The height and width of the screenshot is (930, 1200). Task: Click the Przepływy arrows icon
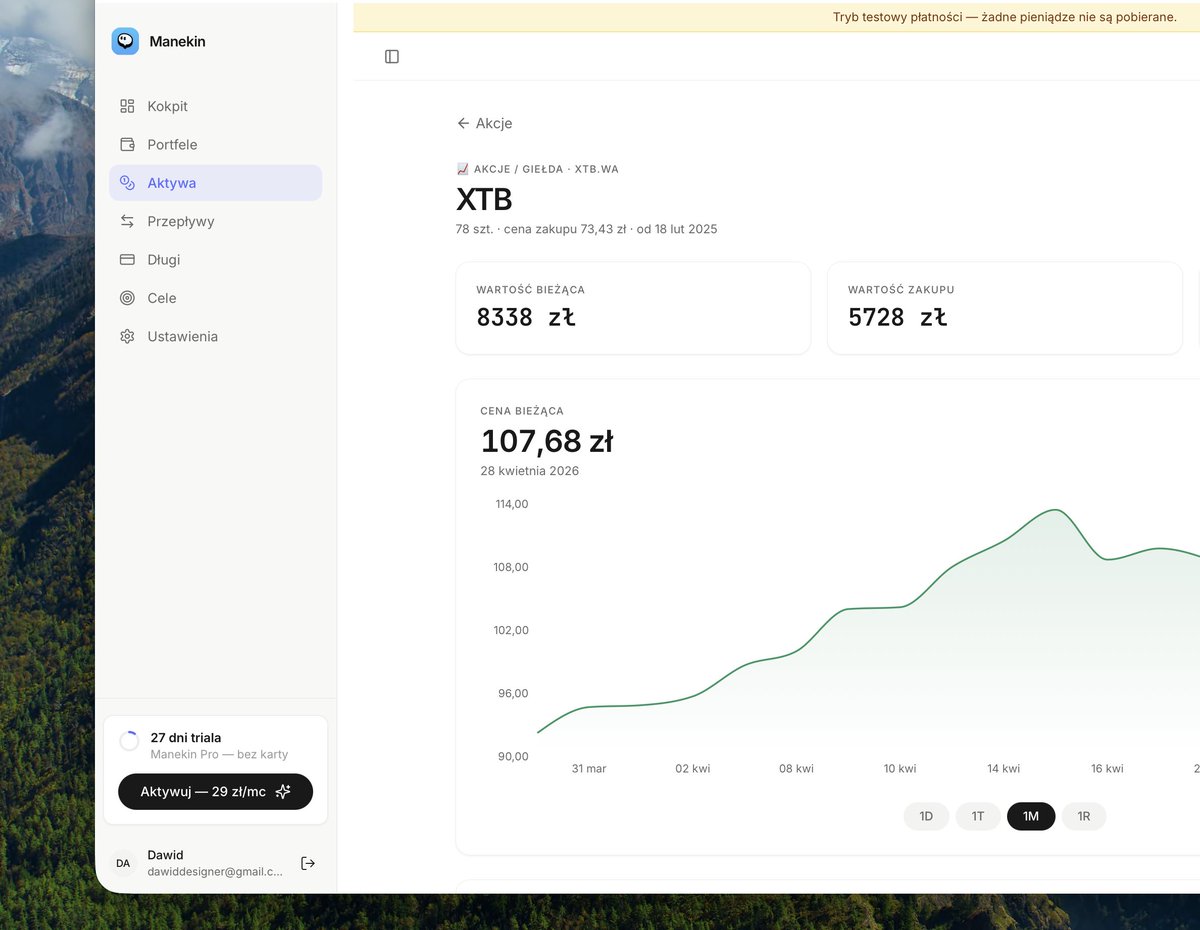(127, 221)
